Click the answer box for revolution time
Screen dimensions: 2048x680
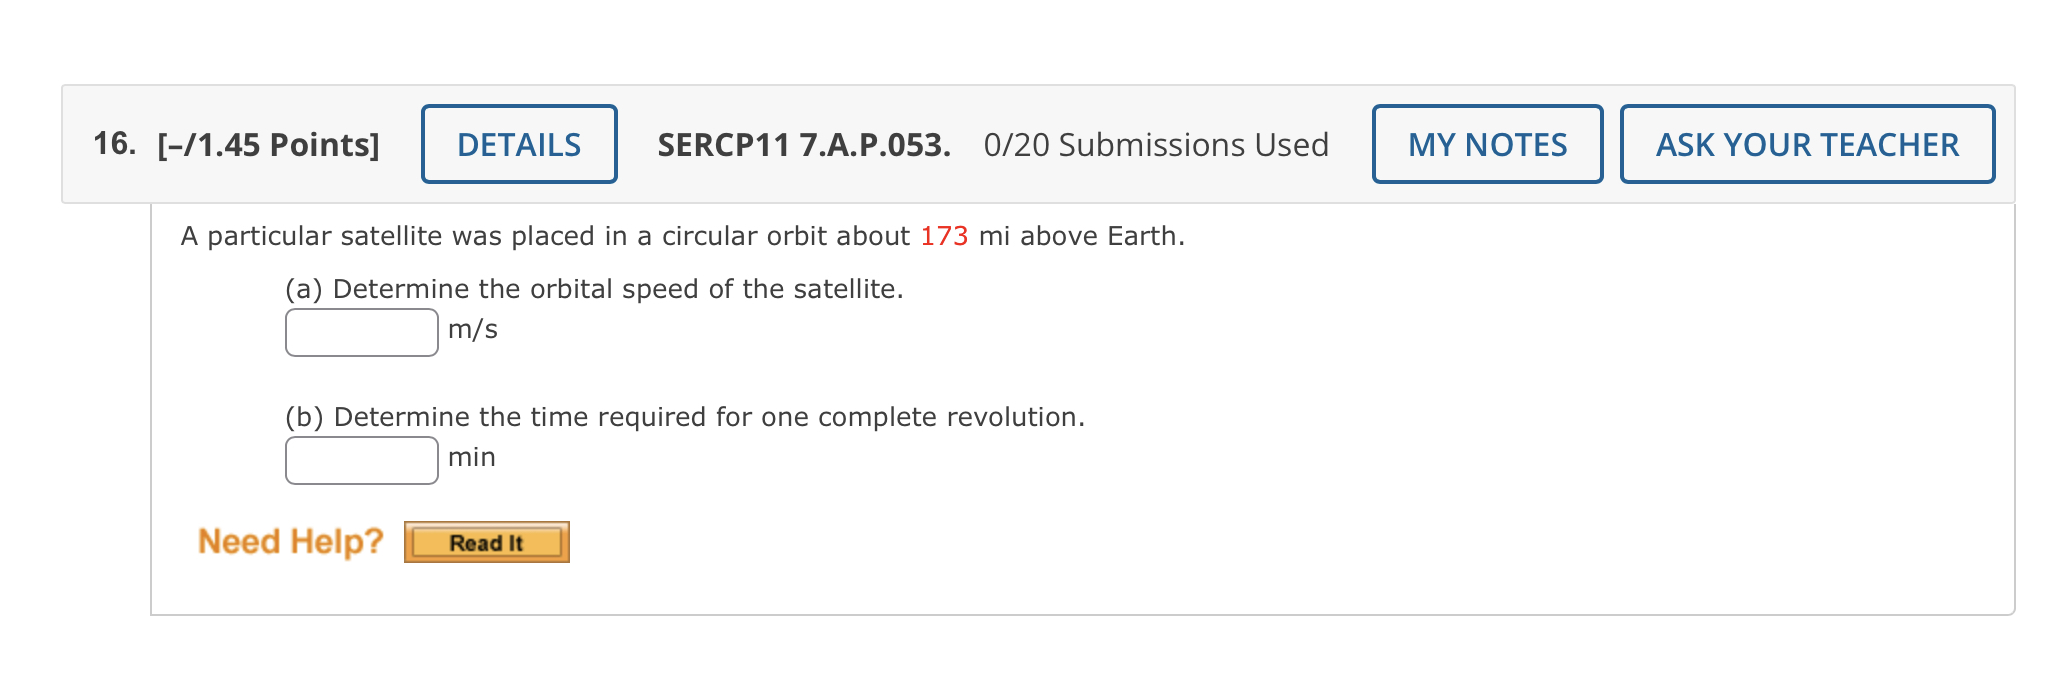pyautogui.click(x=360, y=459)
